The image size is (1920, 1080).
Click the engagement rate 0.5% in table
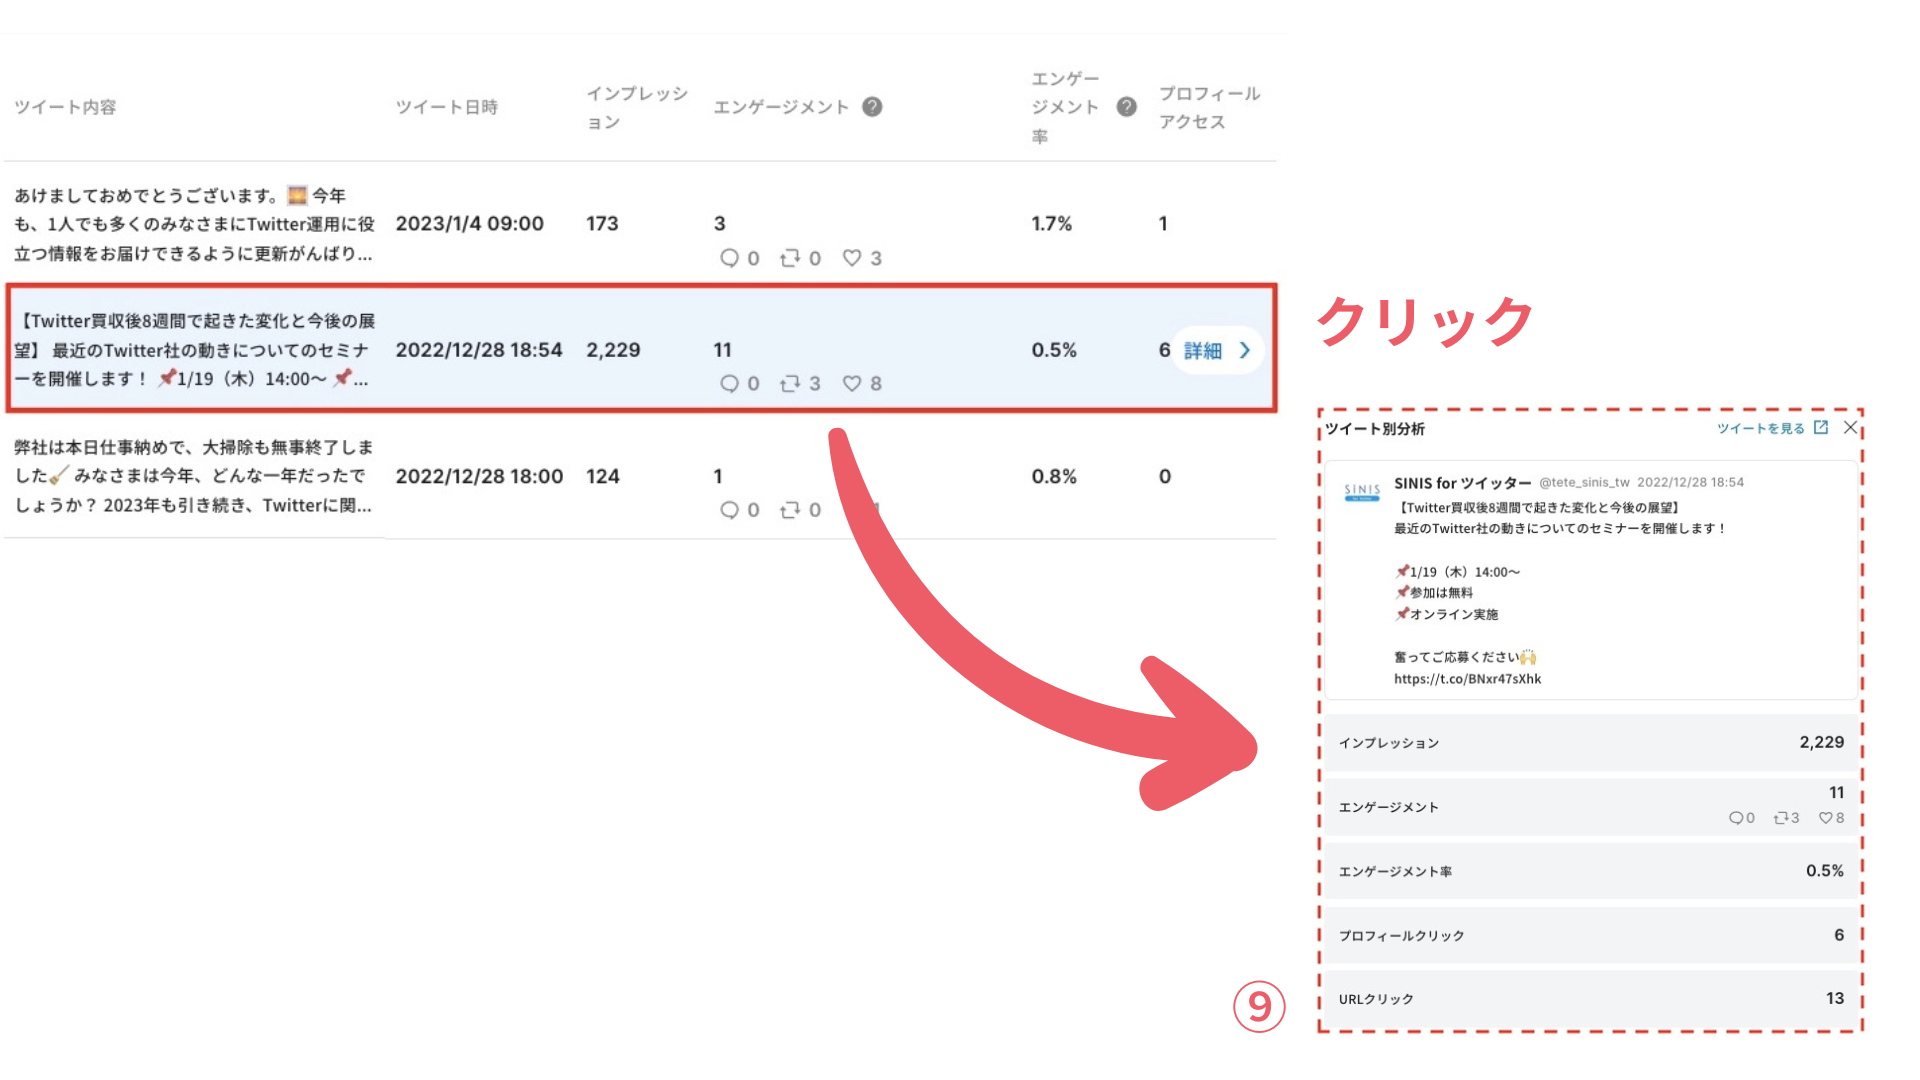pos(1054,350)
